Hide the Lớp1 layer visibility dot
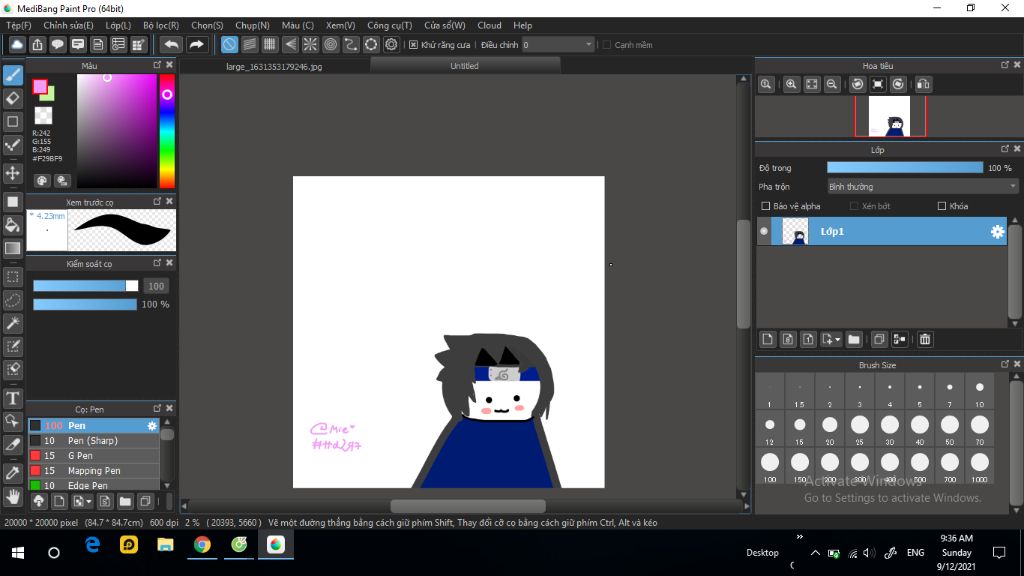1024x576 pixels. click(763, 231)
